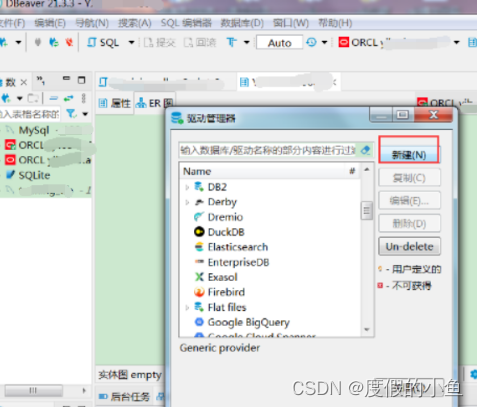Click the navigator table name filter field
Image resolution: width=479 pixels, height=407 pixels.
(x=30, y=114)
